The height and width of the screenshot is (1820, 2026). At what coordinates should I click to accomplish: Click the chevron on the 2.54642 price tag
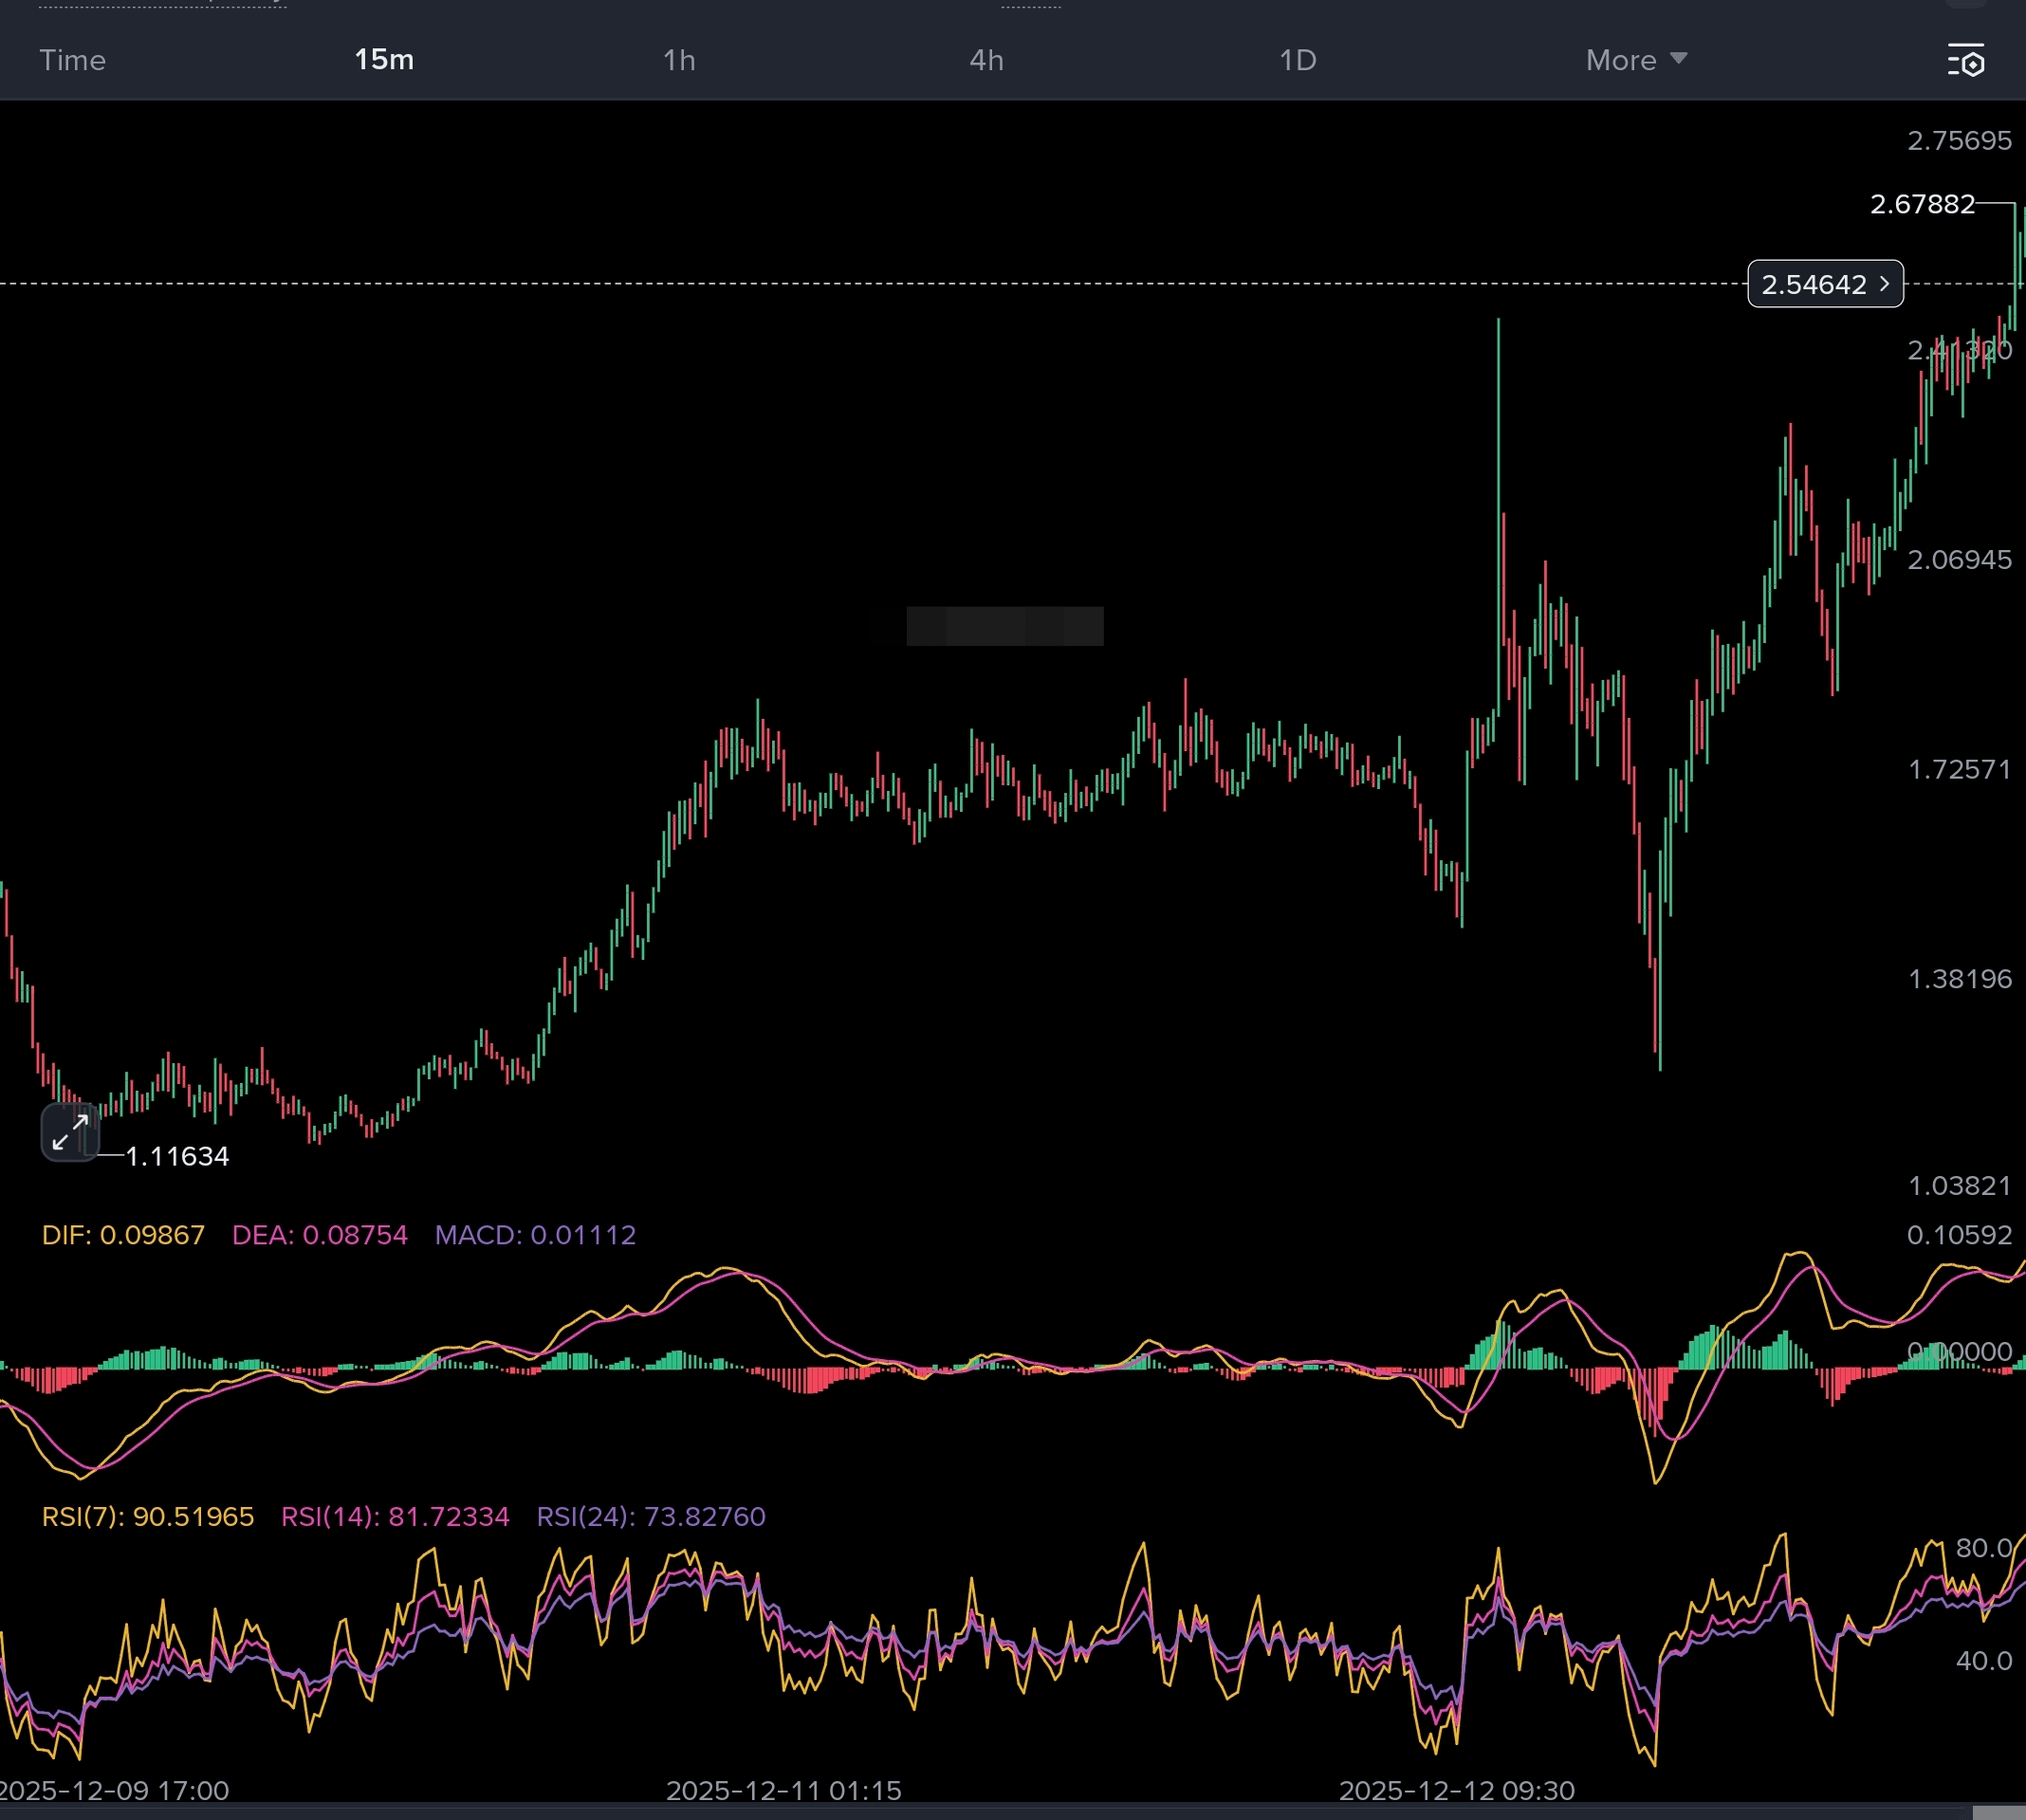[1884, 284]
